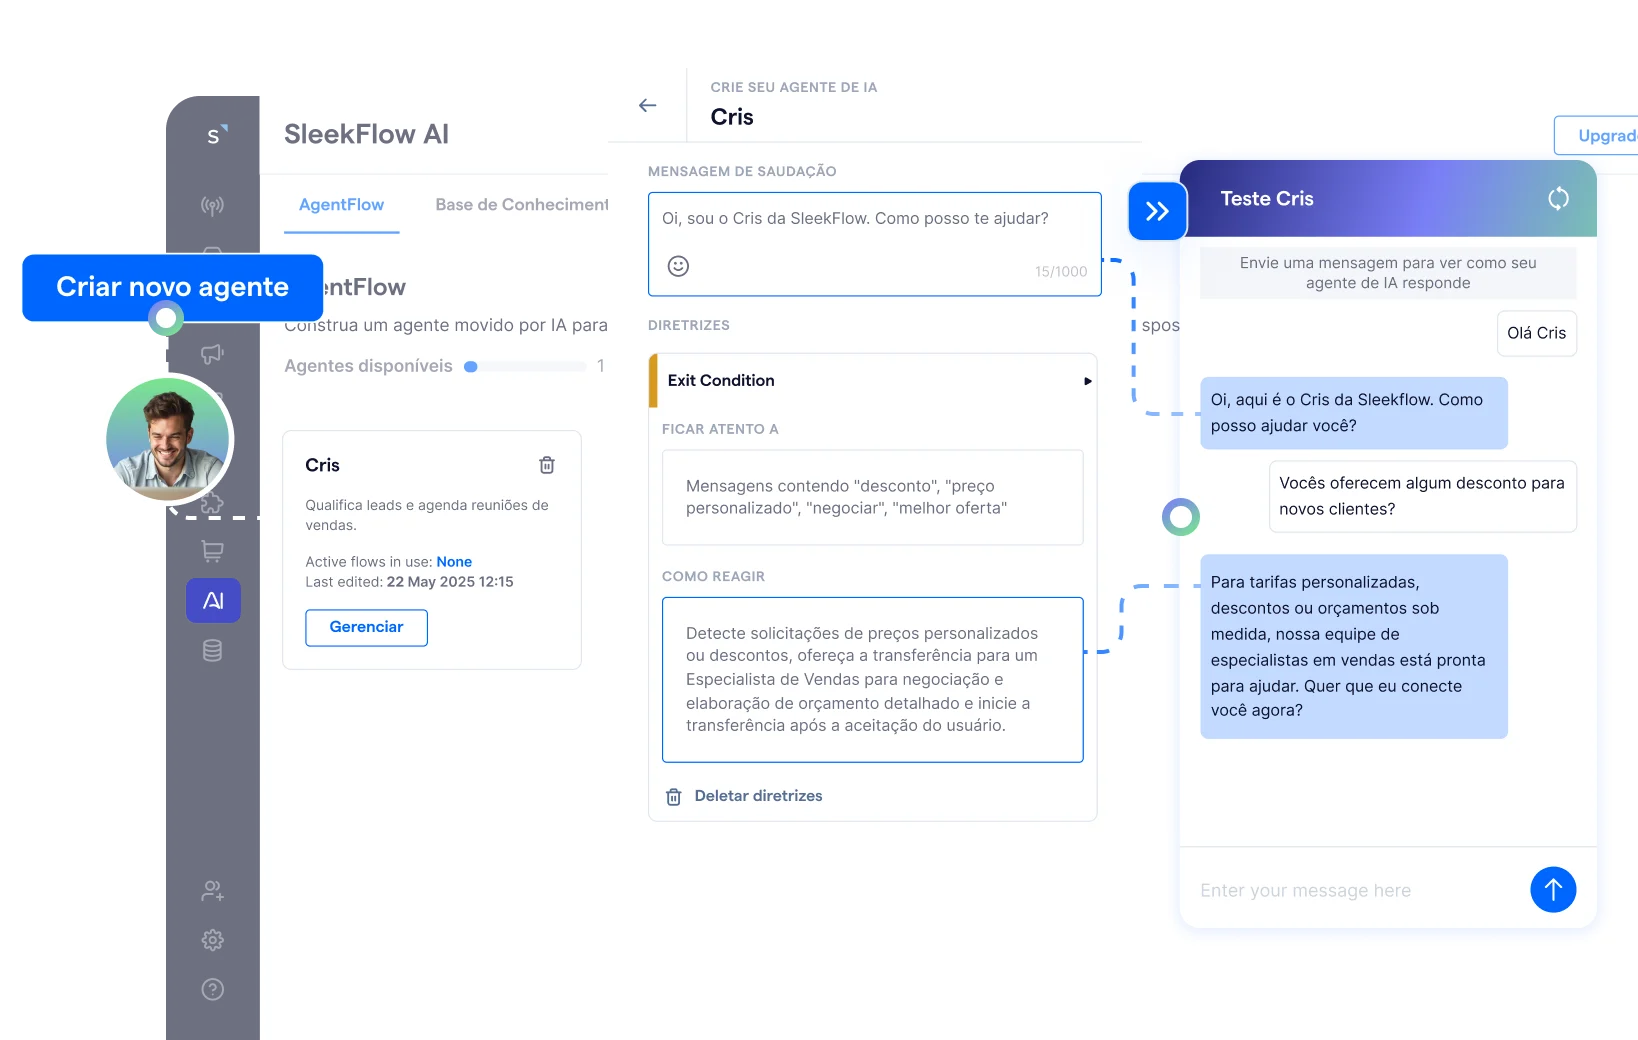Click the 'Vocês oferecem algum desconto' message

[x=1422, y=496]
